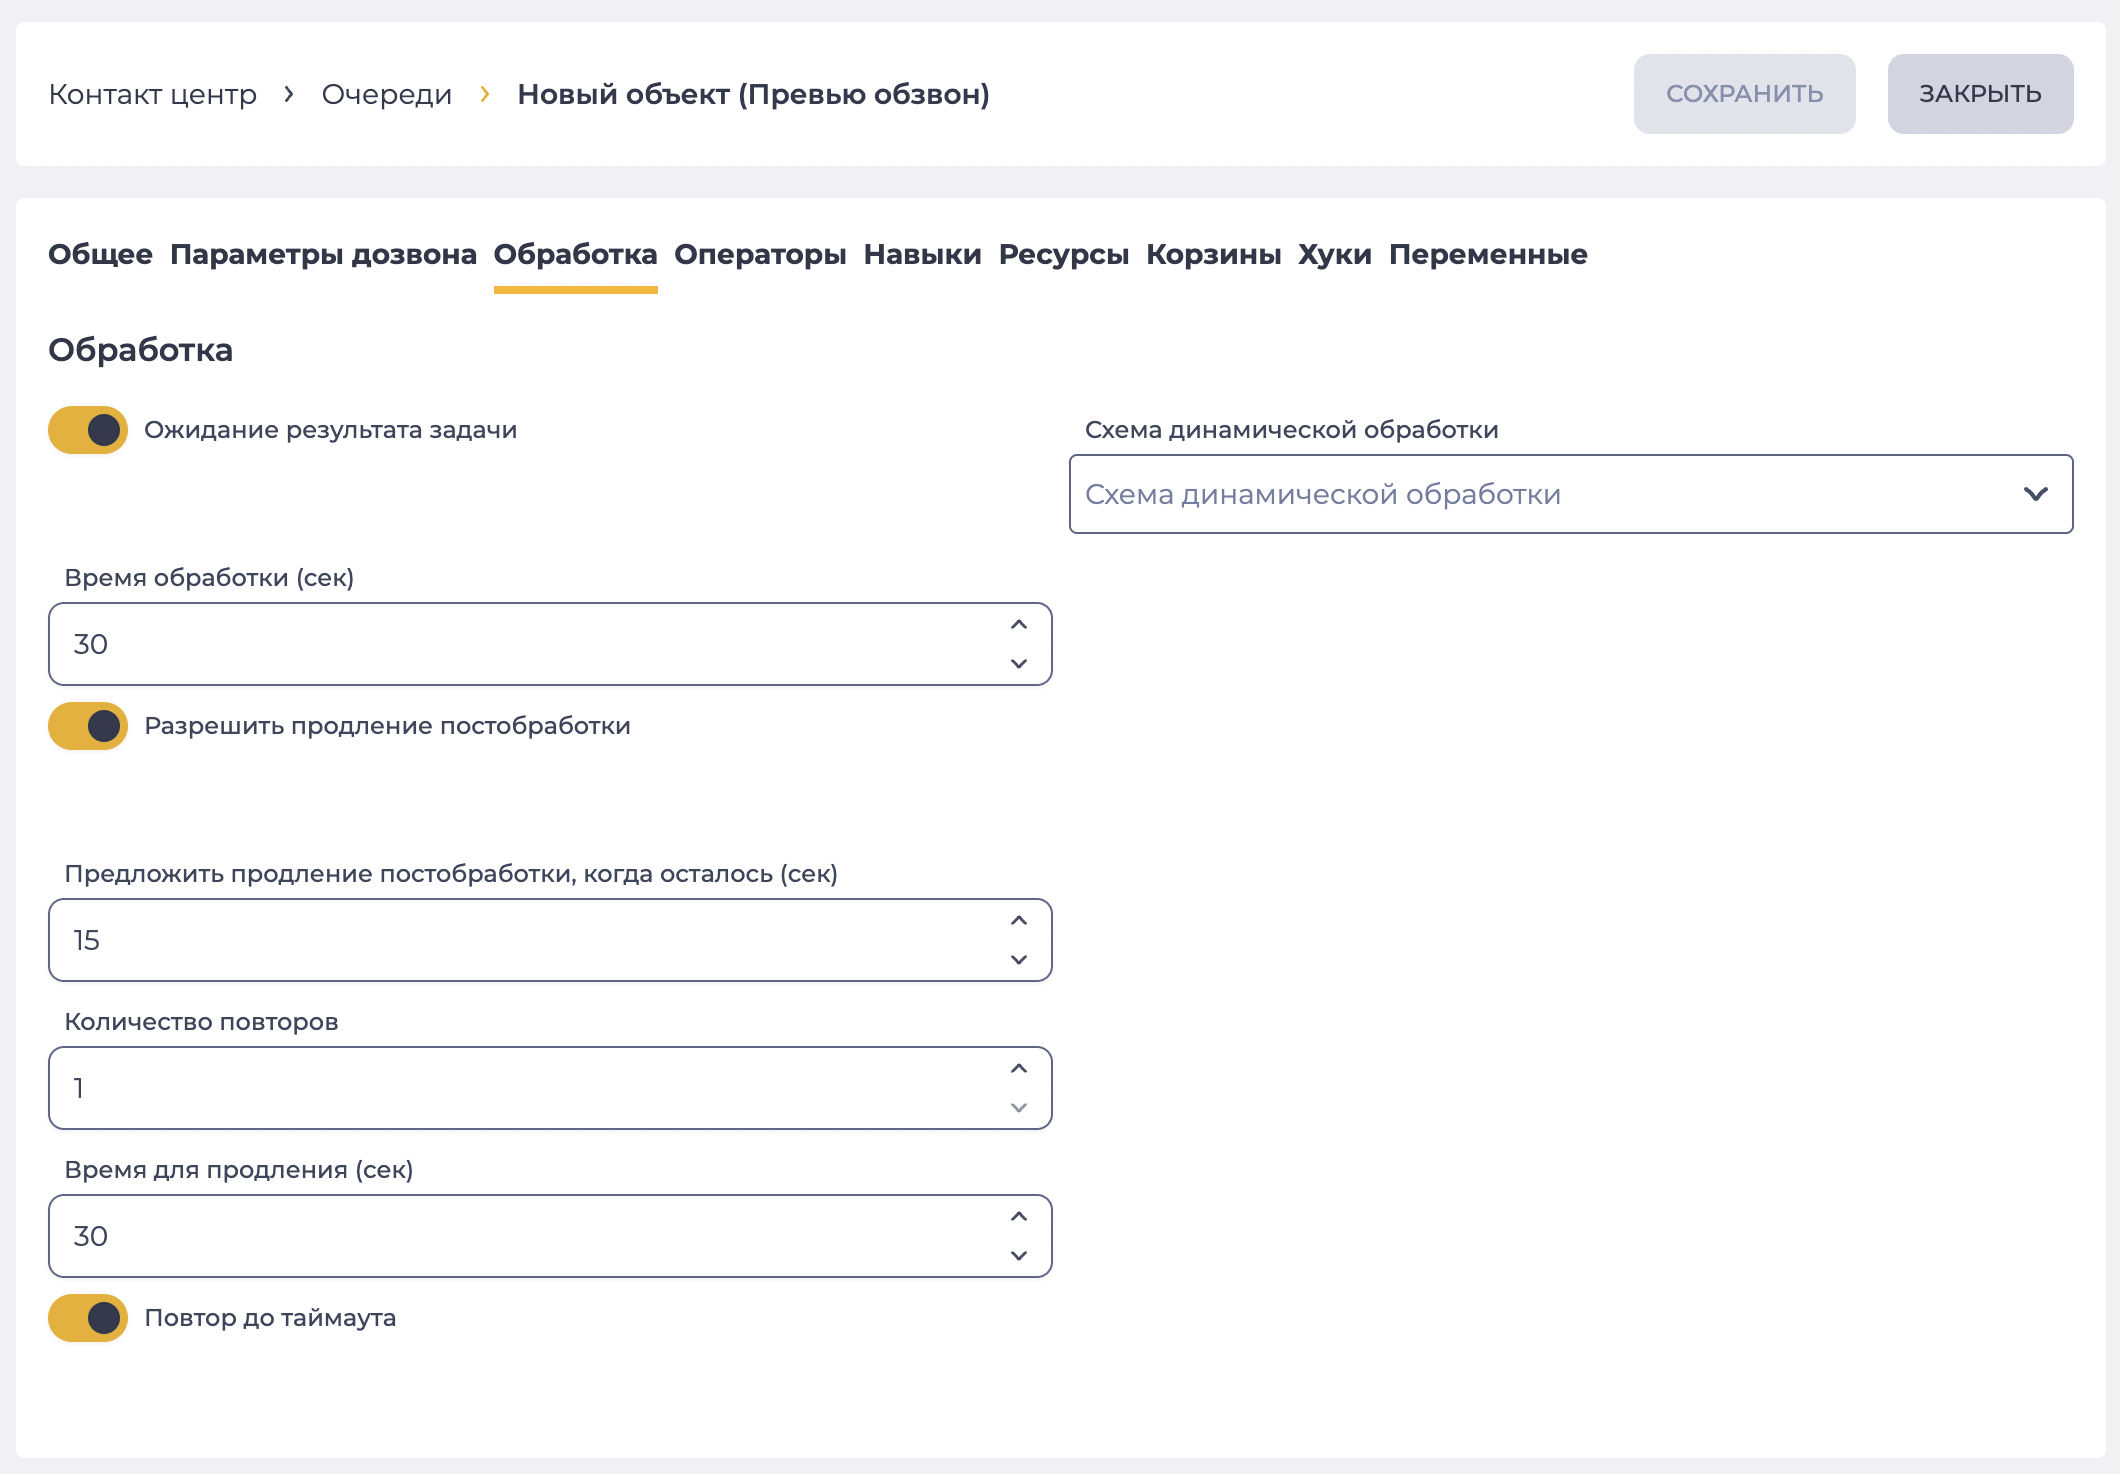The image size is (2120, 1474).
Task: Navigate to Контакт центр breadcrumb
Action: 153,94
